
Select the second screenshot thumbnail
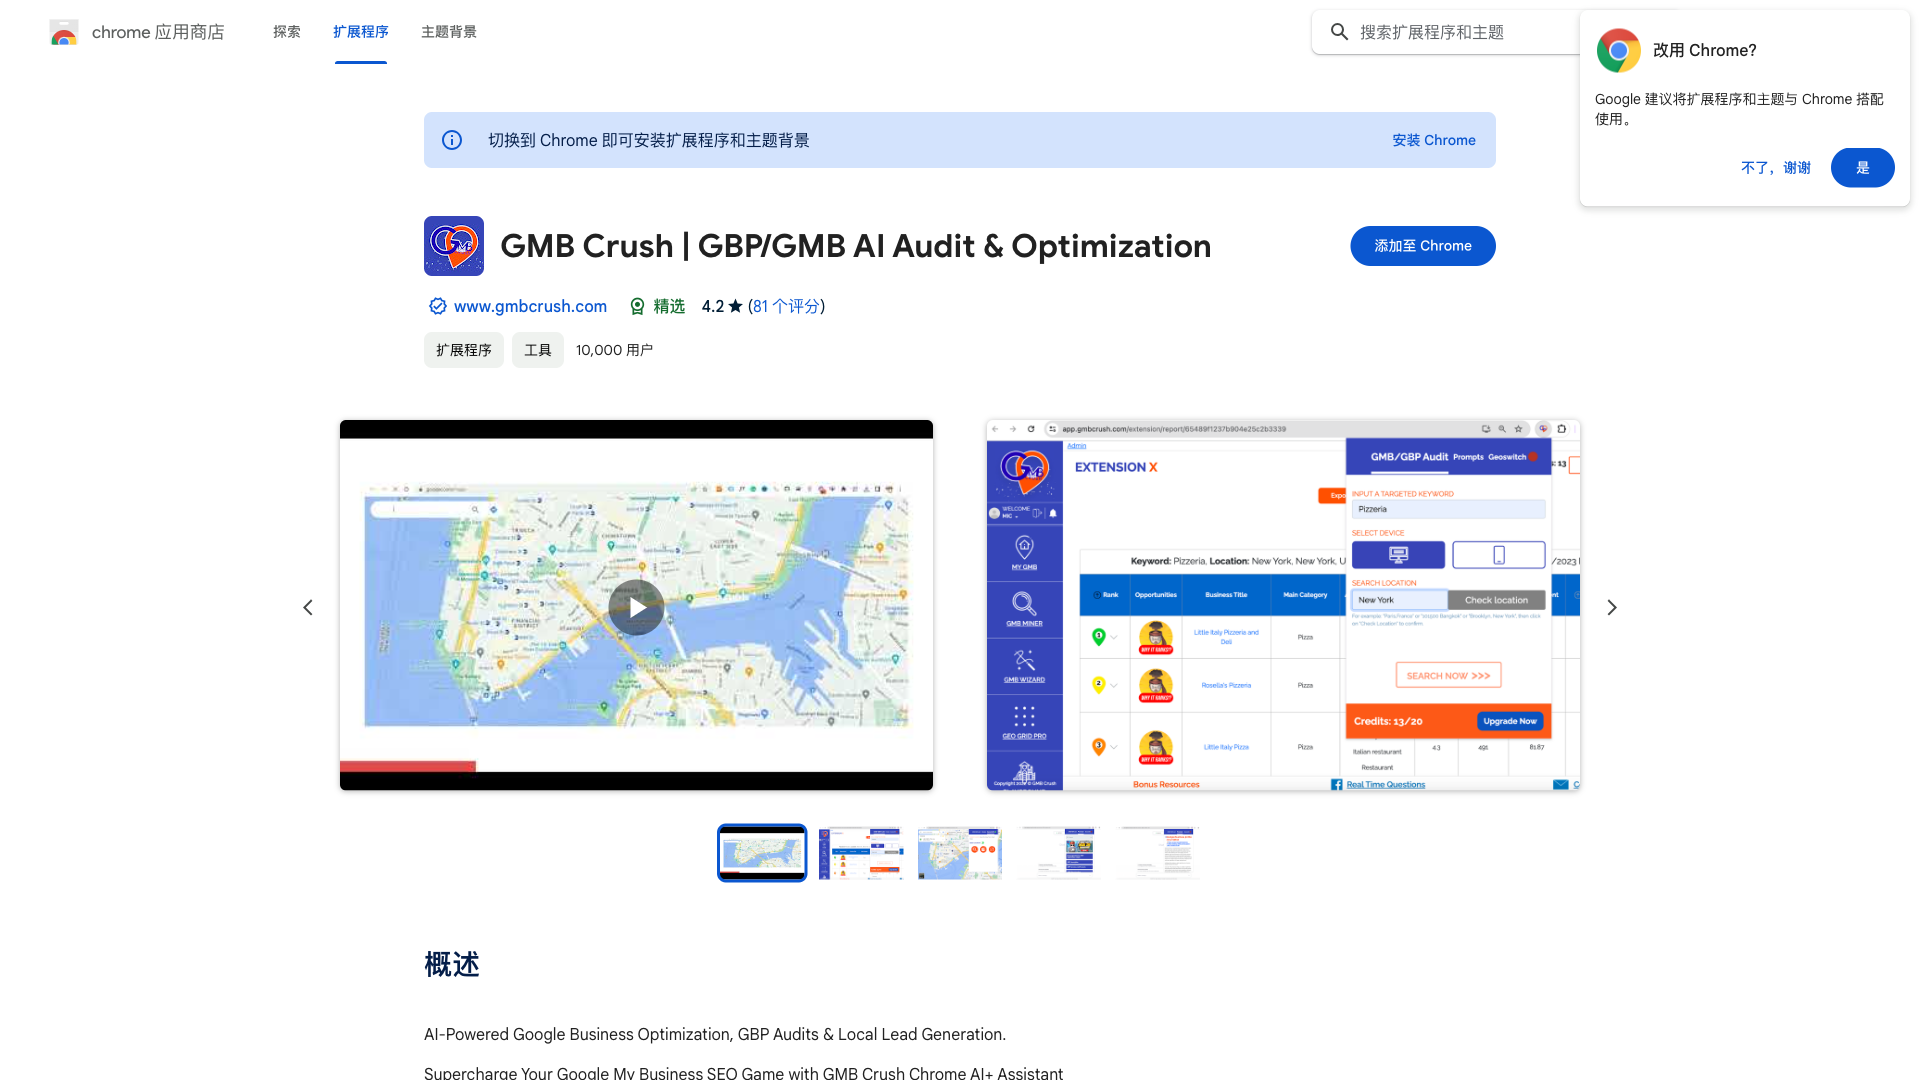coord(861,853)
